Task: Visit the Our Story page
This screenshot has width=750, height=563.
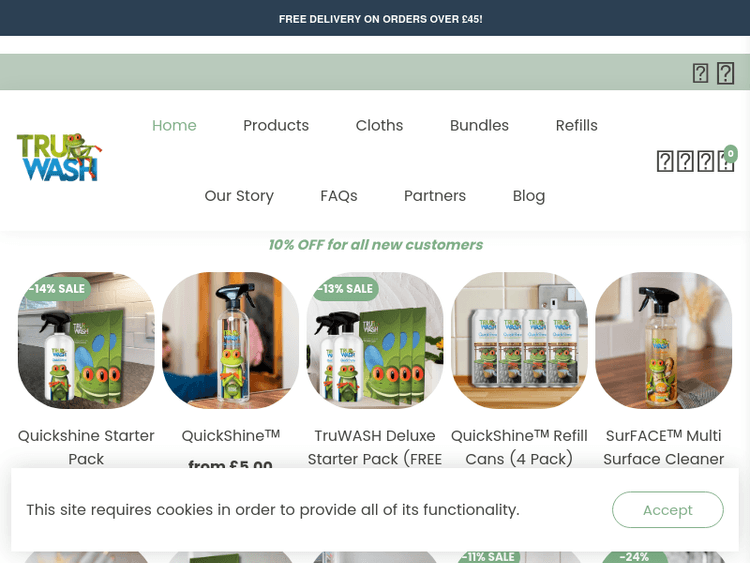Action: (239, 196)
